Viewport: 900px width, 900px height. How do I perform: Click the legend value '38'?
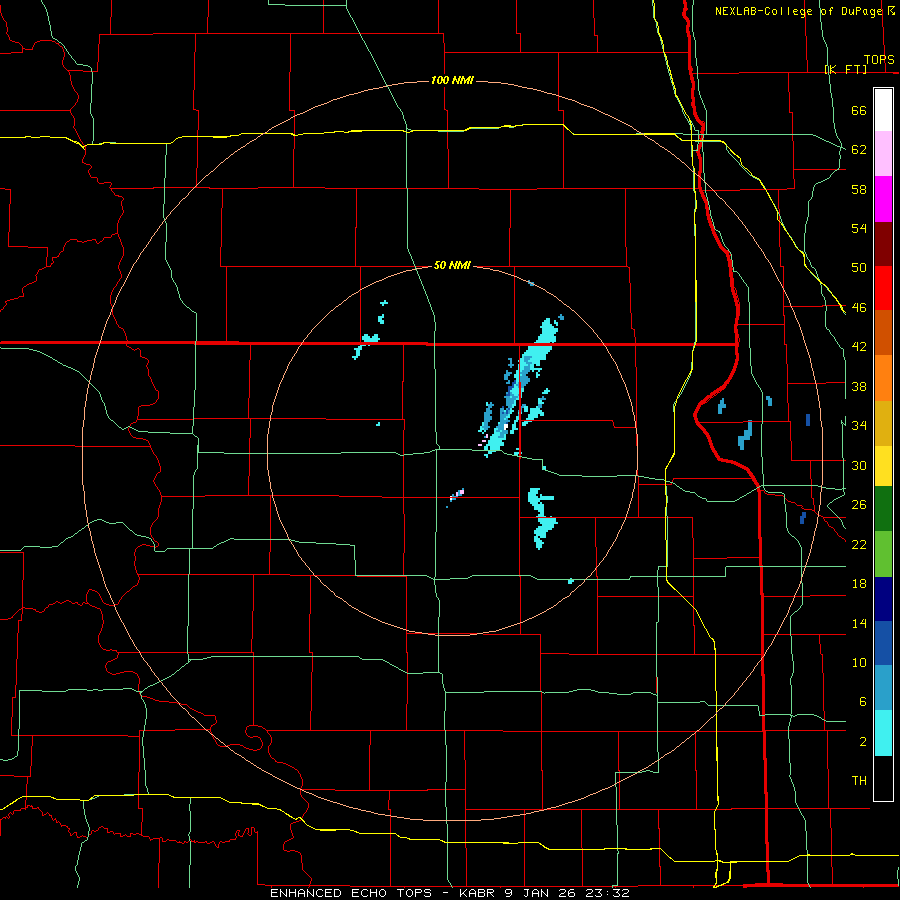pyautogui.click(x=859, y=386)
